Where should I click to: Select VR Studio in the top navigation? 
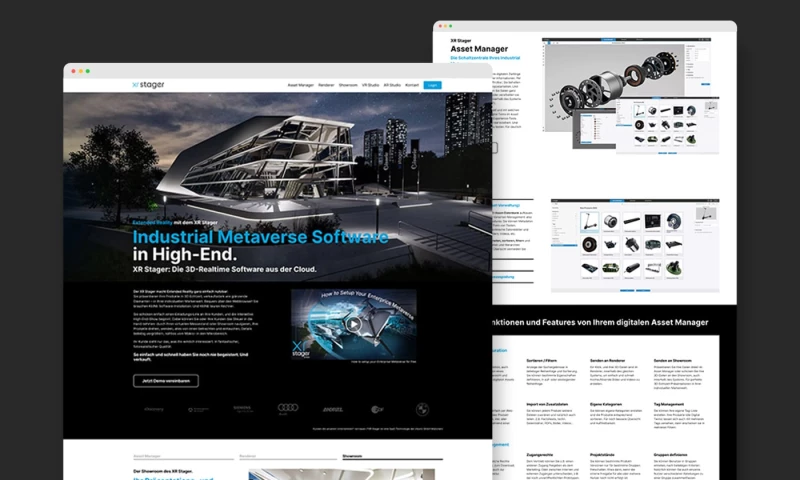coord(371,86)
